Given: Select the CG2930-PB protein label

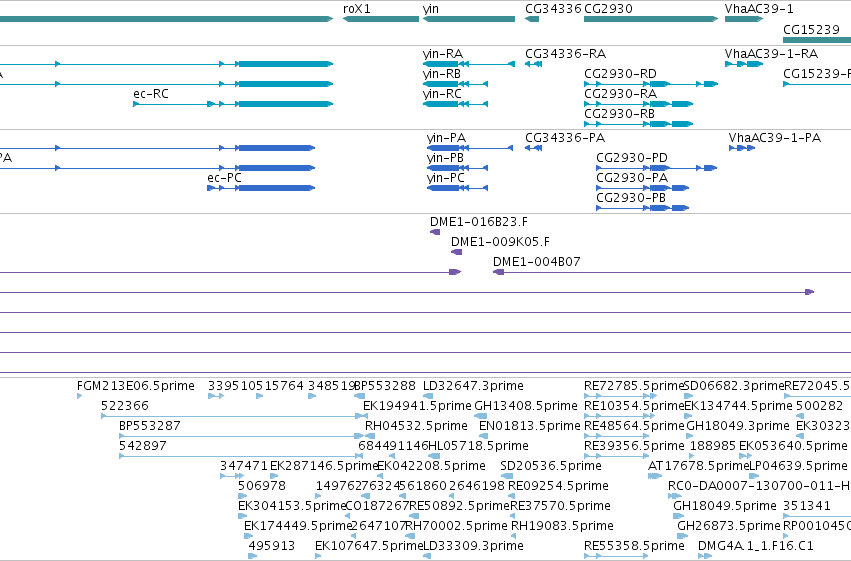Looking at the screenshot, I should pyautogui.click(x=631, y=198).
